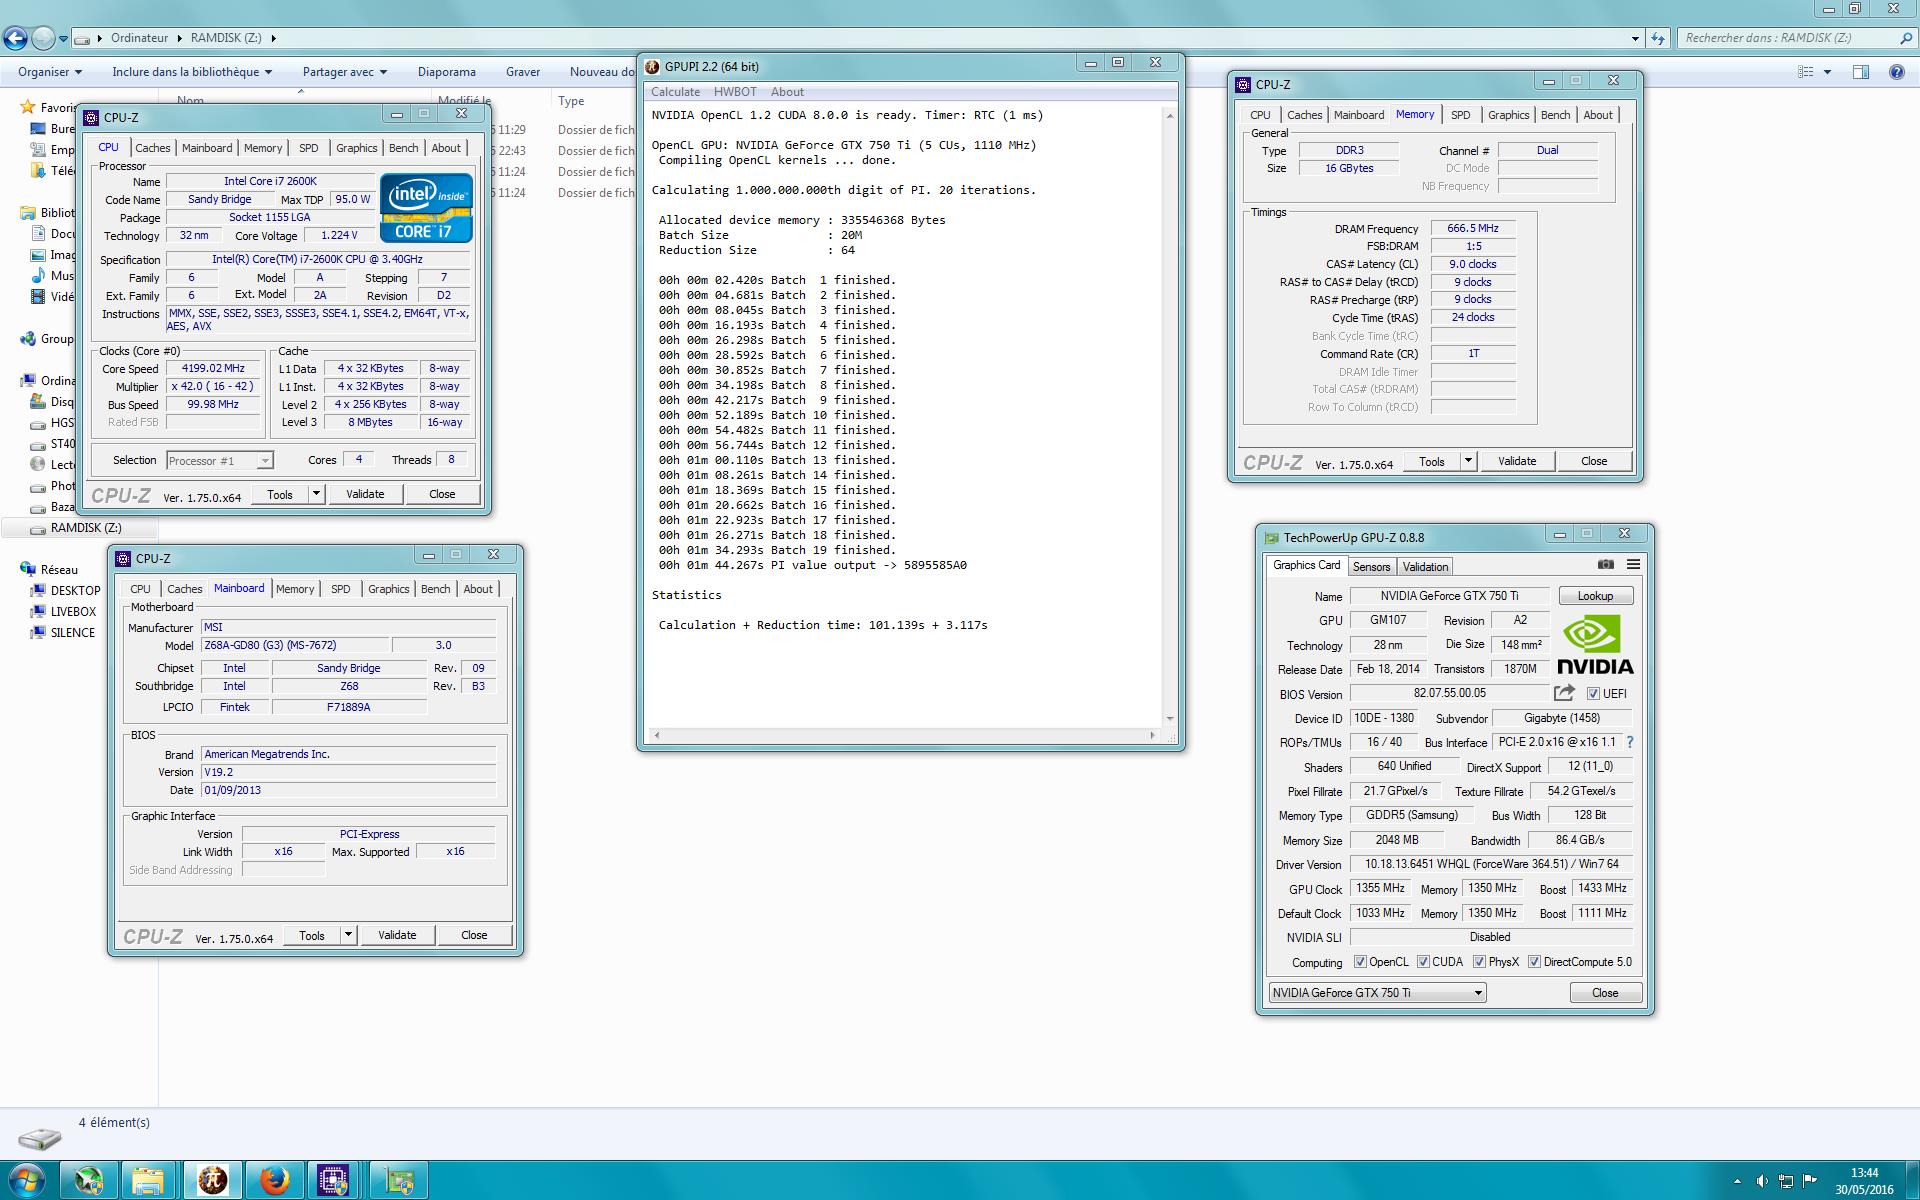Click the GPUPI horizontal scrollbar right arrow
Screen dimensions: 1920x1200
1152,735
